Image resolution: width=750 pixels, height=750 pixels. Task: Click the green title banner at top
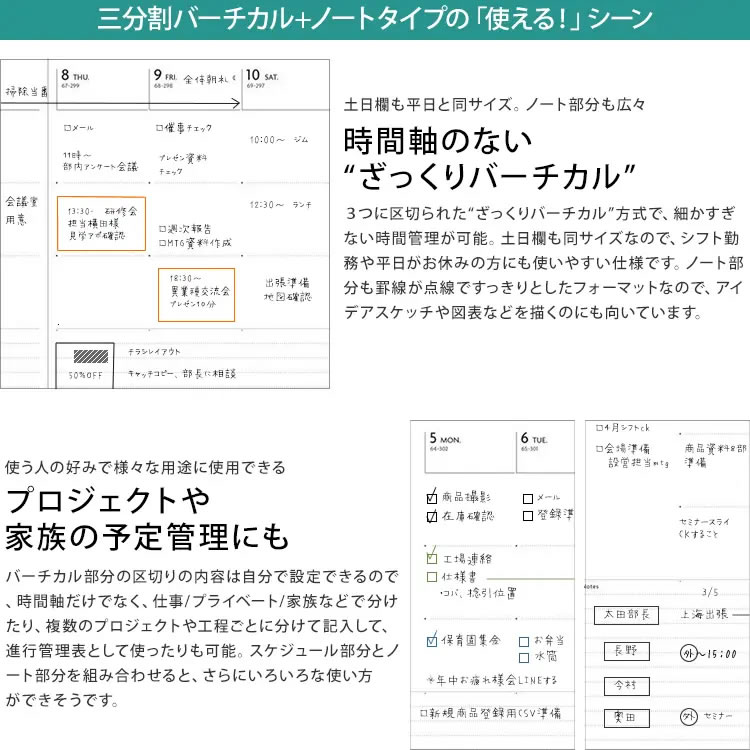[375, 19]
